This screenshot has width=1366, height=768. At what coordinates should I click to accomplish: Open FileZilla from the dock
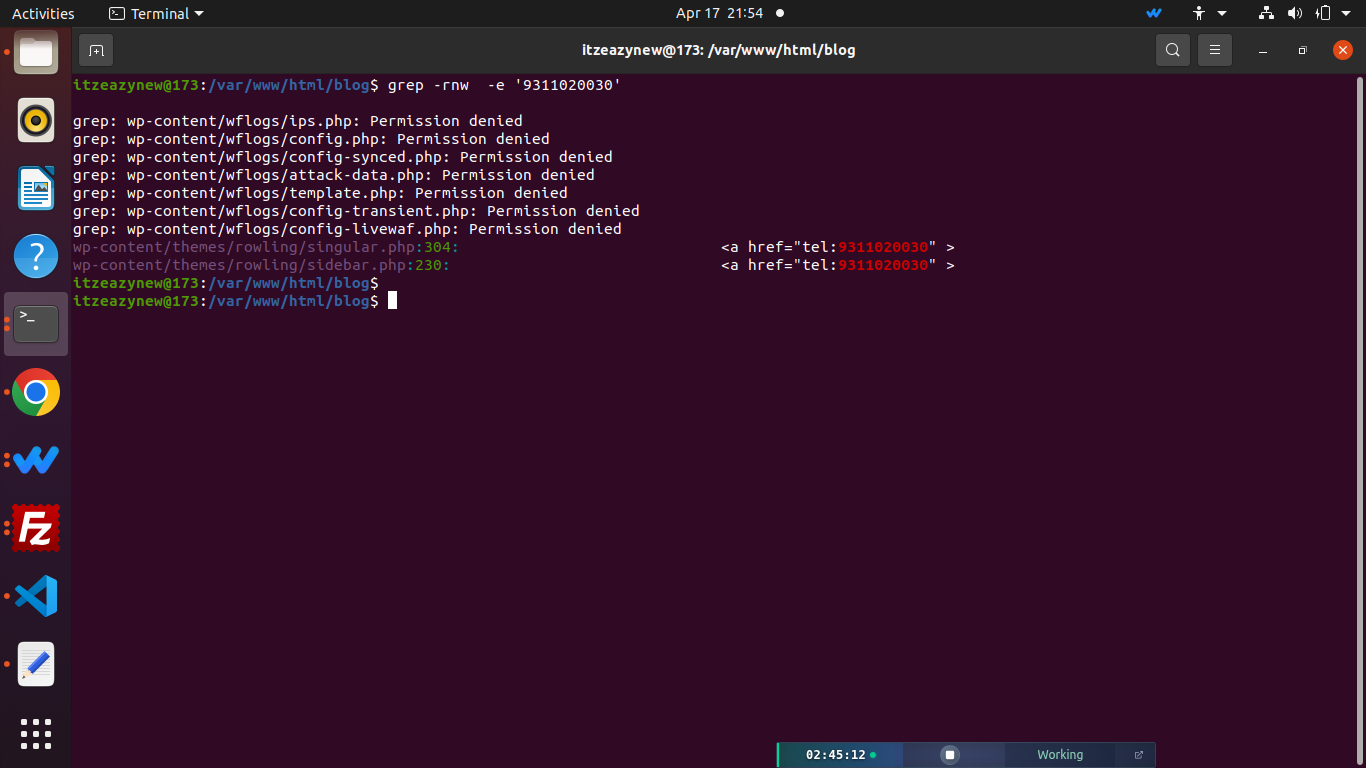click(x=36, y=528)
